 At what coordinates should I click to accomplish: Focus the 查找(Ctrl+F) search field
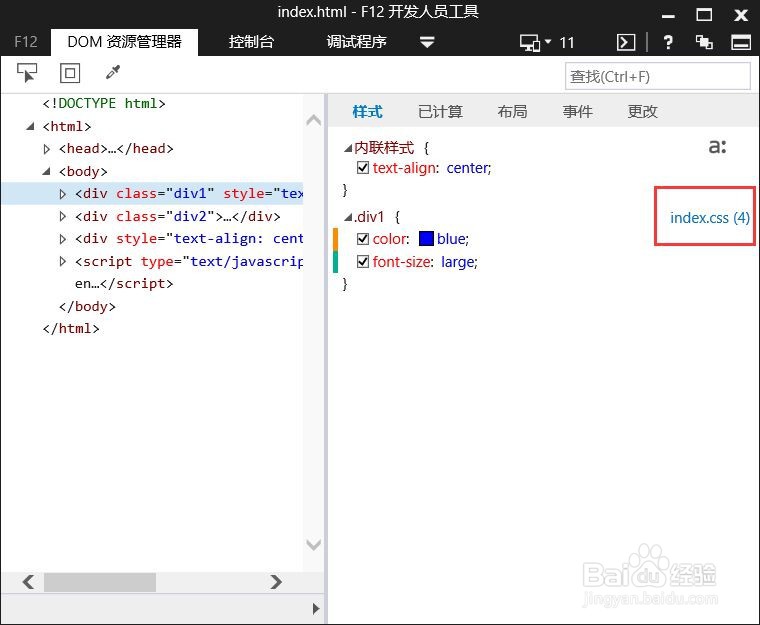point(658,76)
